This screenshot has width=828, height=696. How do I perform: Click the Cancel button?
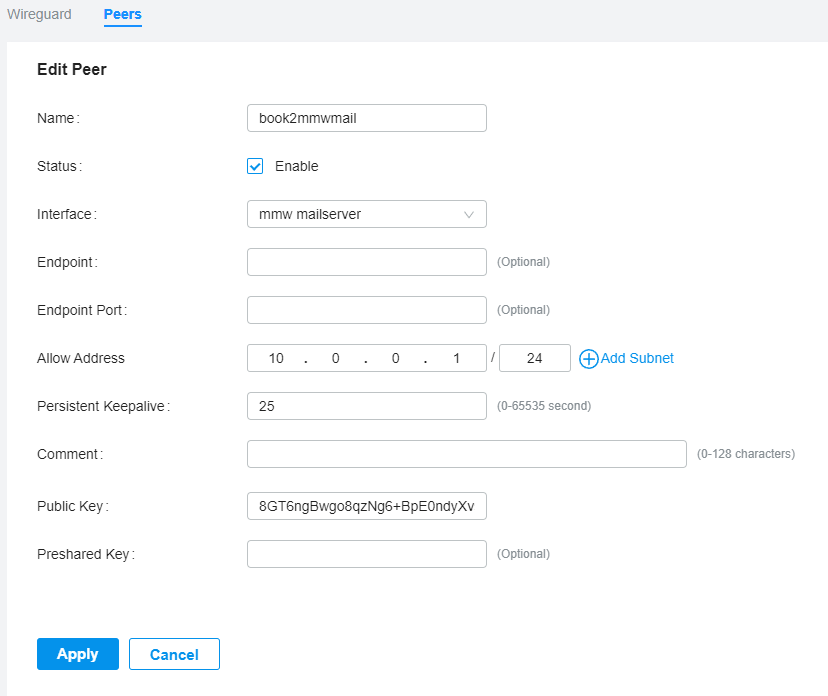coord(174,654)
